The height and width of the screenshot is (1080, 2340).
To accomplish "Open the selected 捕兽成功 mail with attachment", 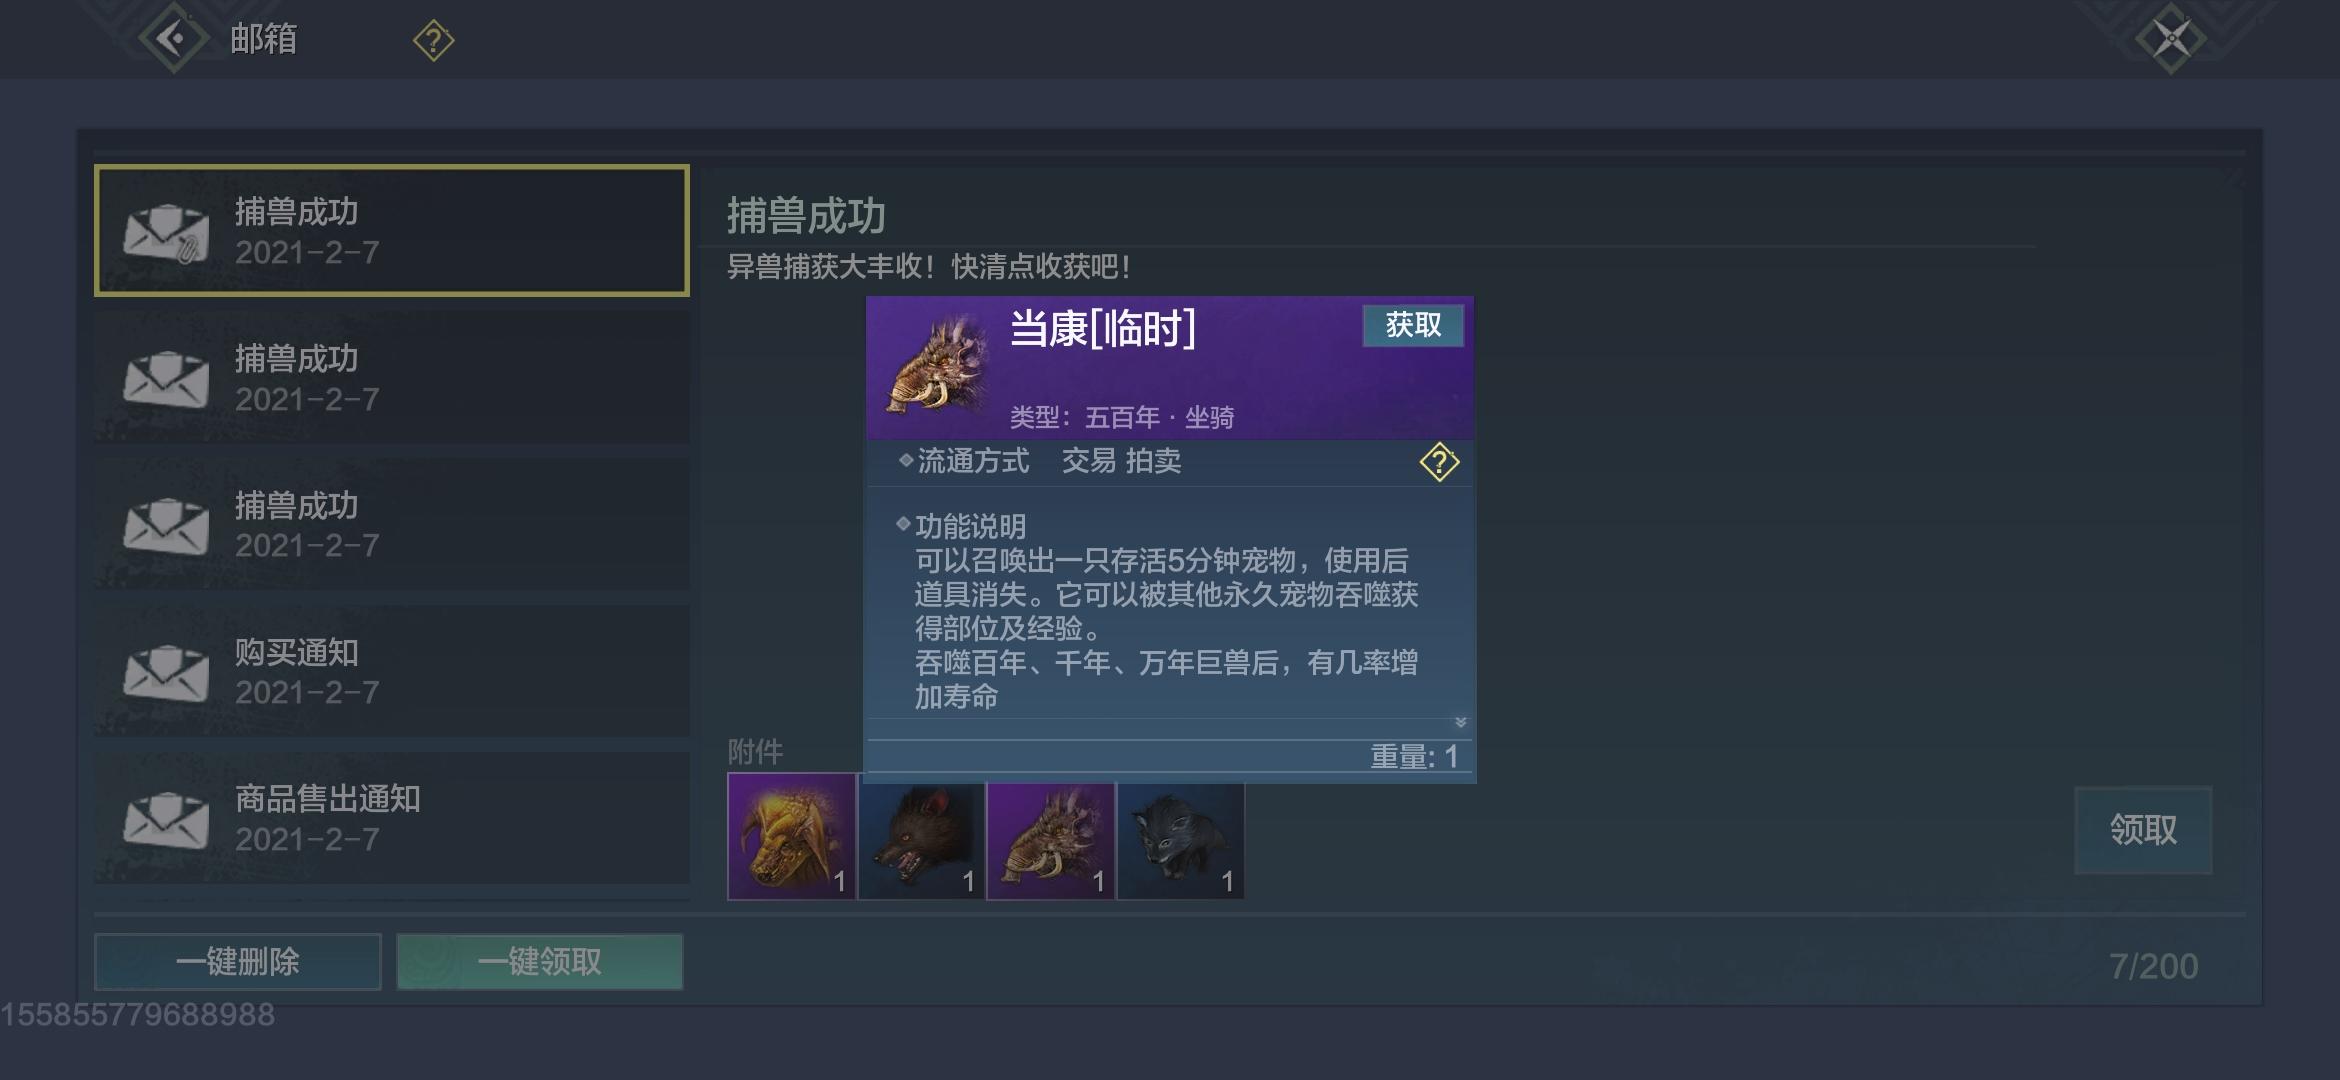I will click(392, 231).
